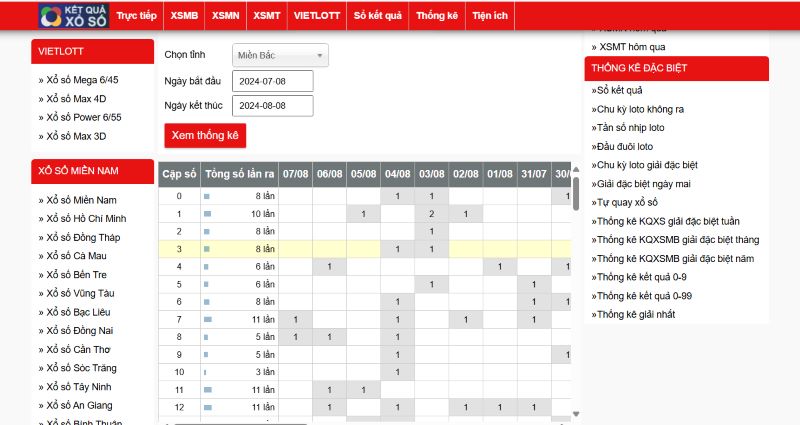The height and width of the screenshot is (425, 800).
Task: Open the Chọn tỉnh Miền Bắc dropdown
Action: 281,56
